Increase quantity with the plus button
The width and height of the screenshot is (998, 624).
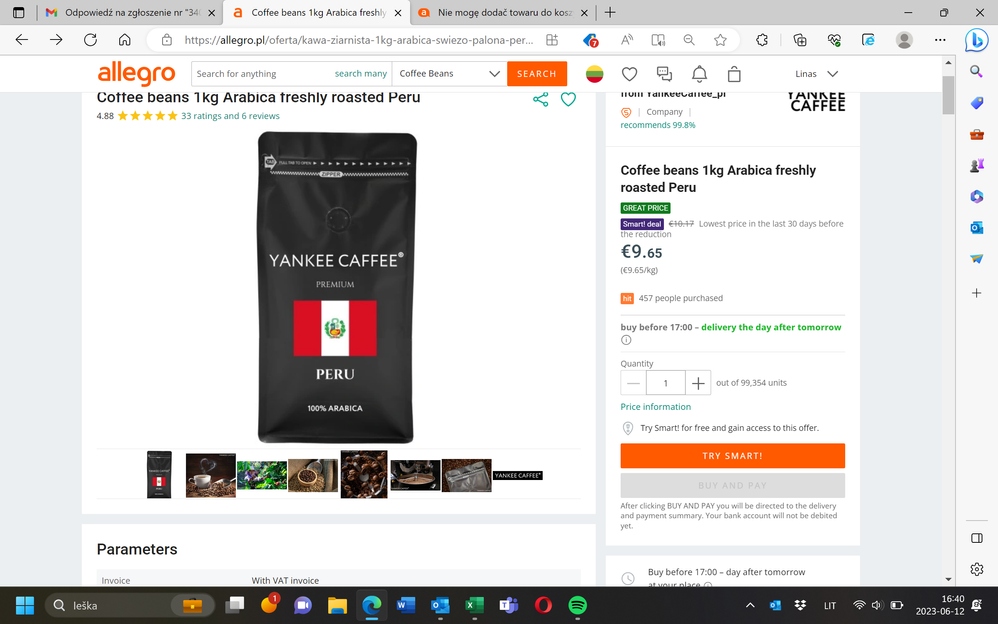coord(698,383)
